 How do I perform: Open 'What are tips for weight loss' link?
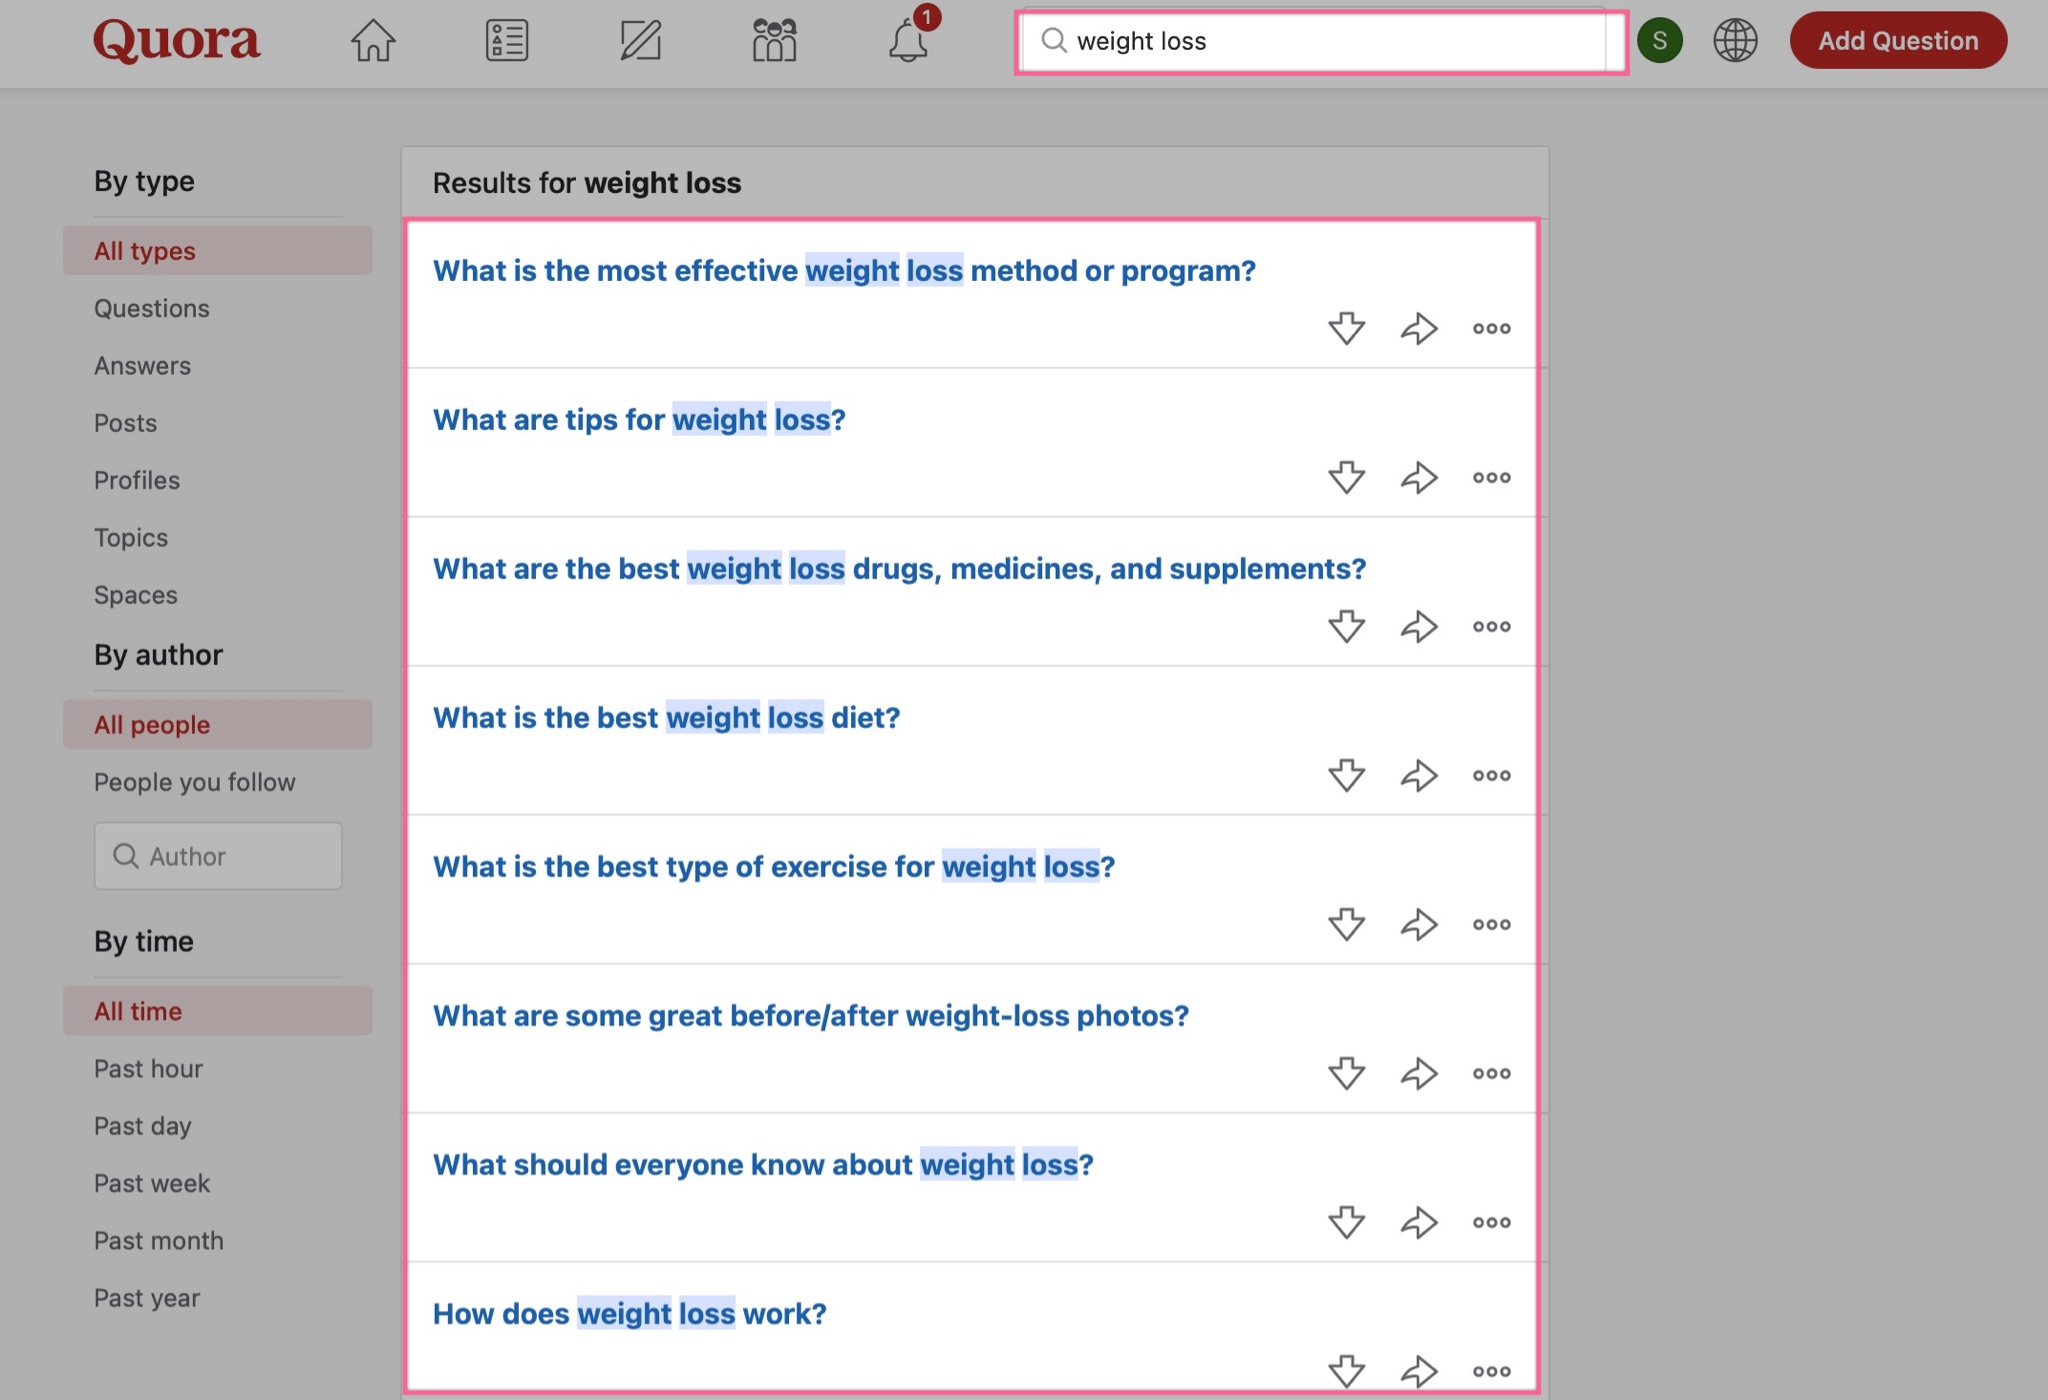pos(639,419)
